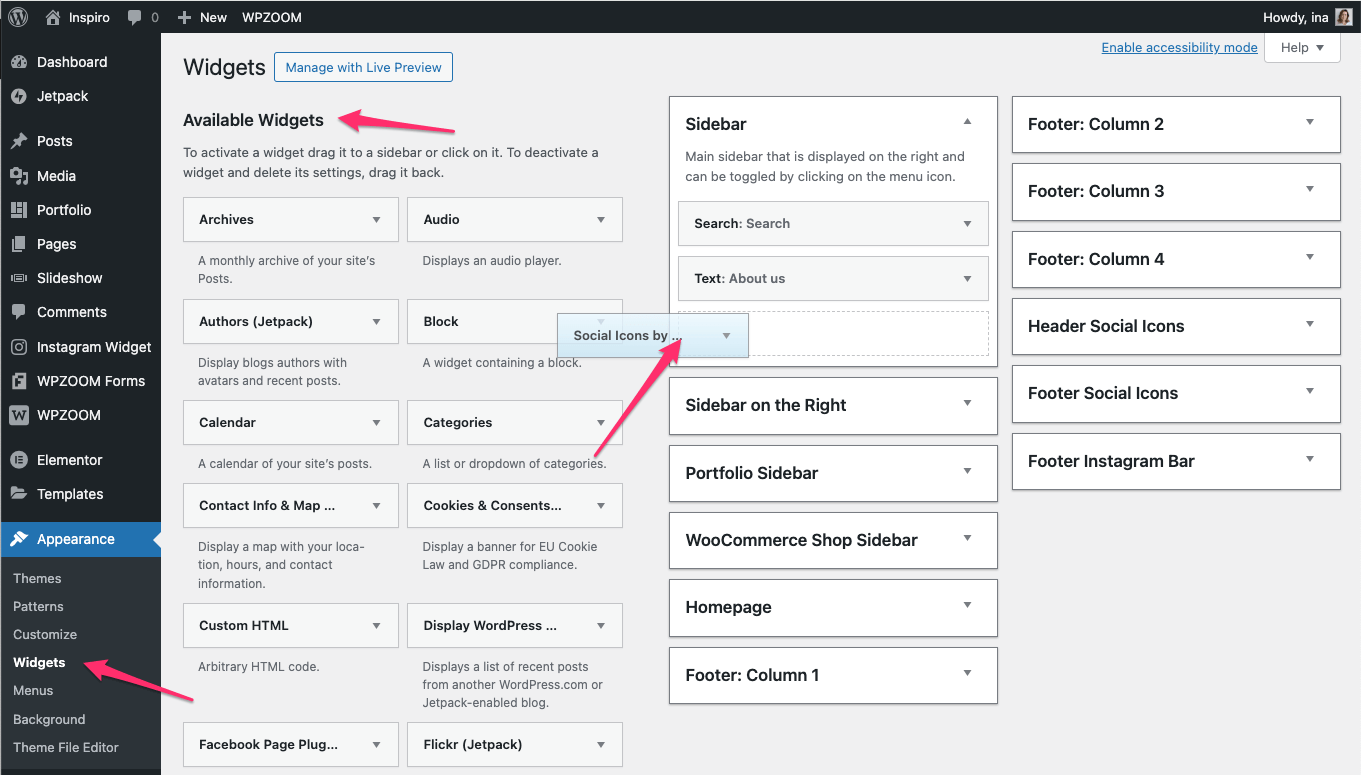Click Manage with Live Preview button
The image size is (1361, 775).
363,67
